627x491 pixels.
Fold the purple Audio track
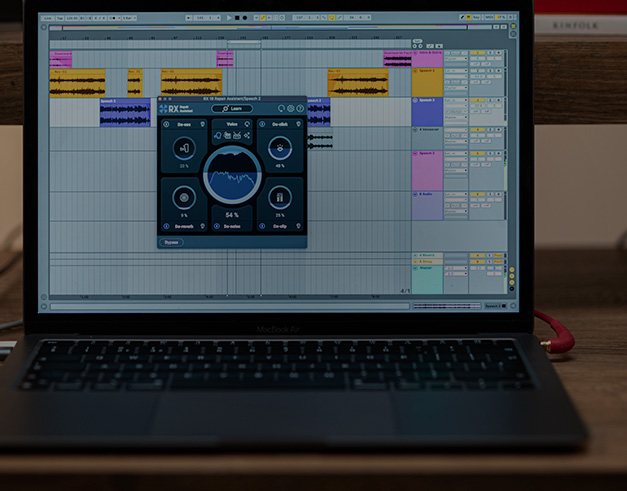[x=415, y=194]
